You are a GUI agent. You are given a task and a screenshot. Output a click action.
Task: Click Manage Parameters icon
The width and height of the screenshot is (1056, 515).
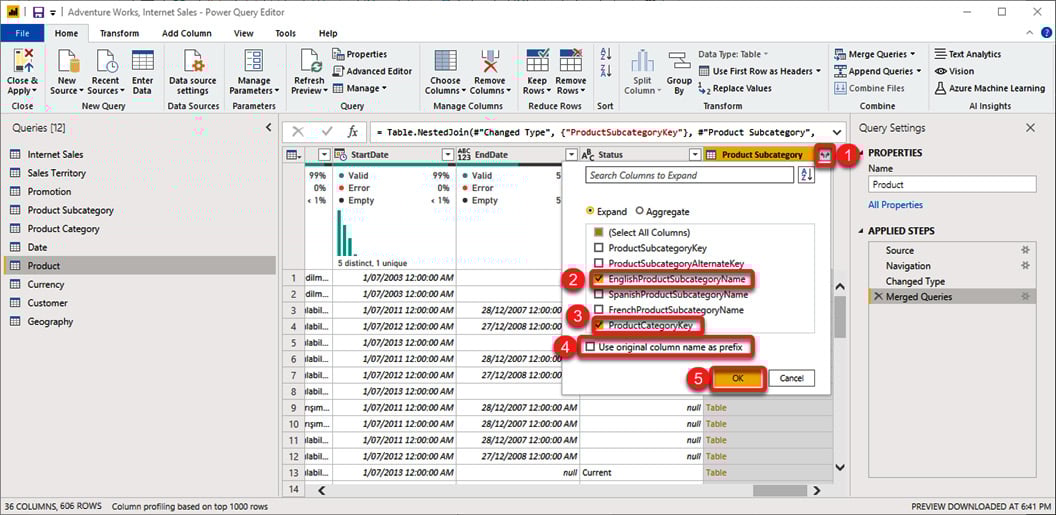254,62
